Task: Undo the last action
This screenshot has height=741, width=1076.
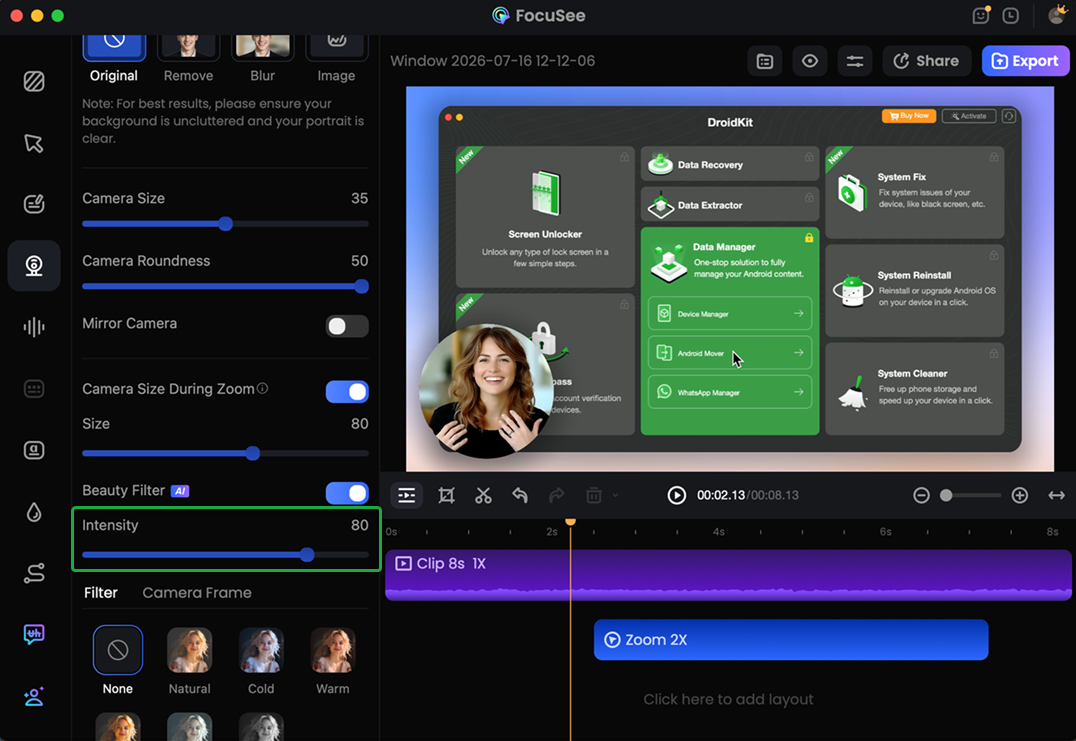Action: pyautogui.click(x=520, y=495)
